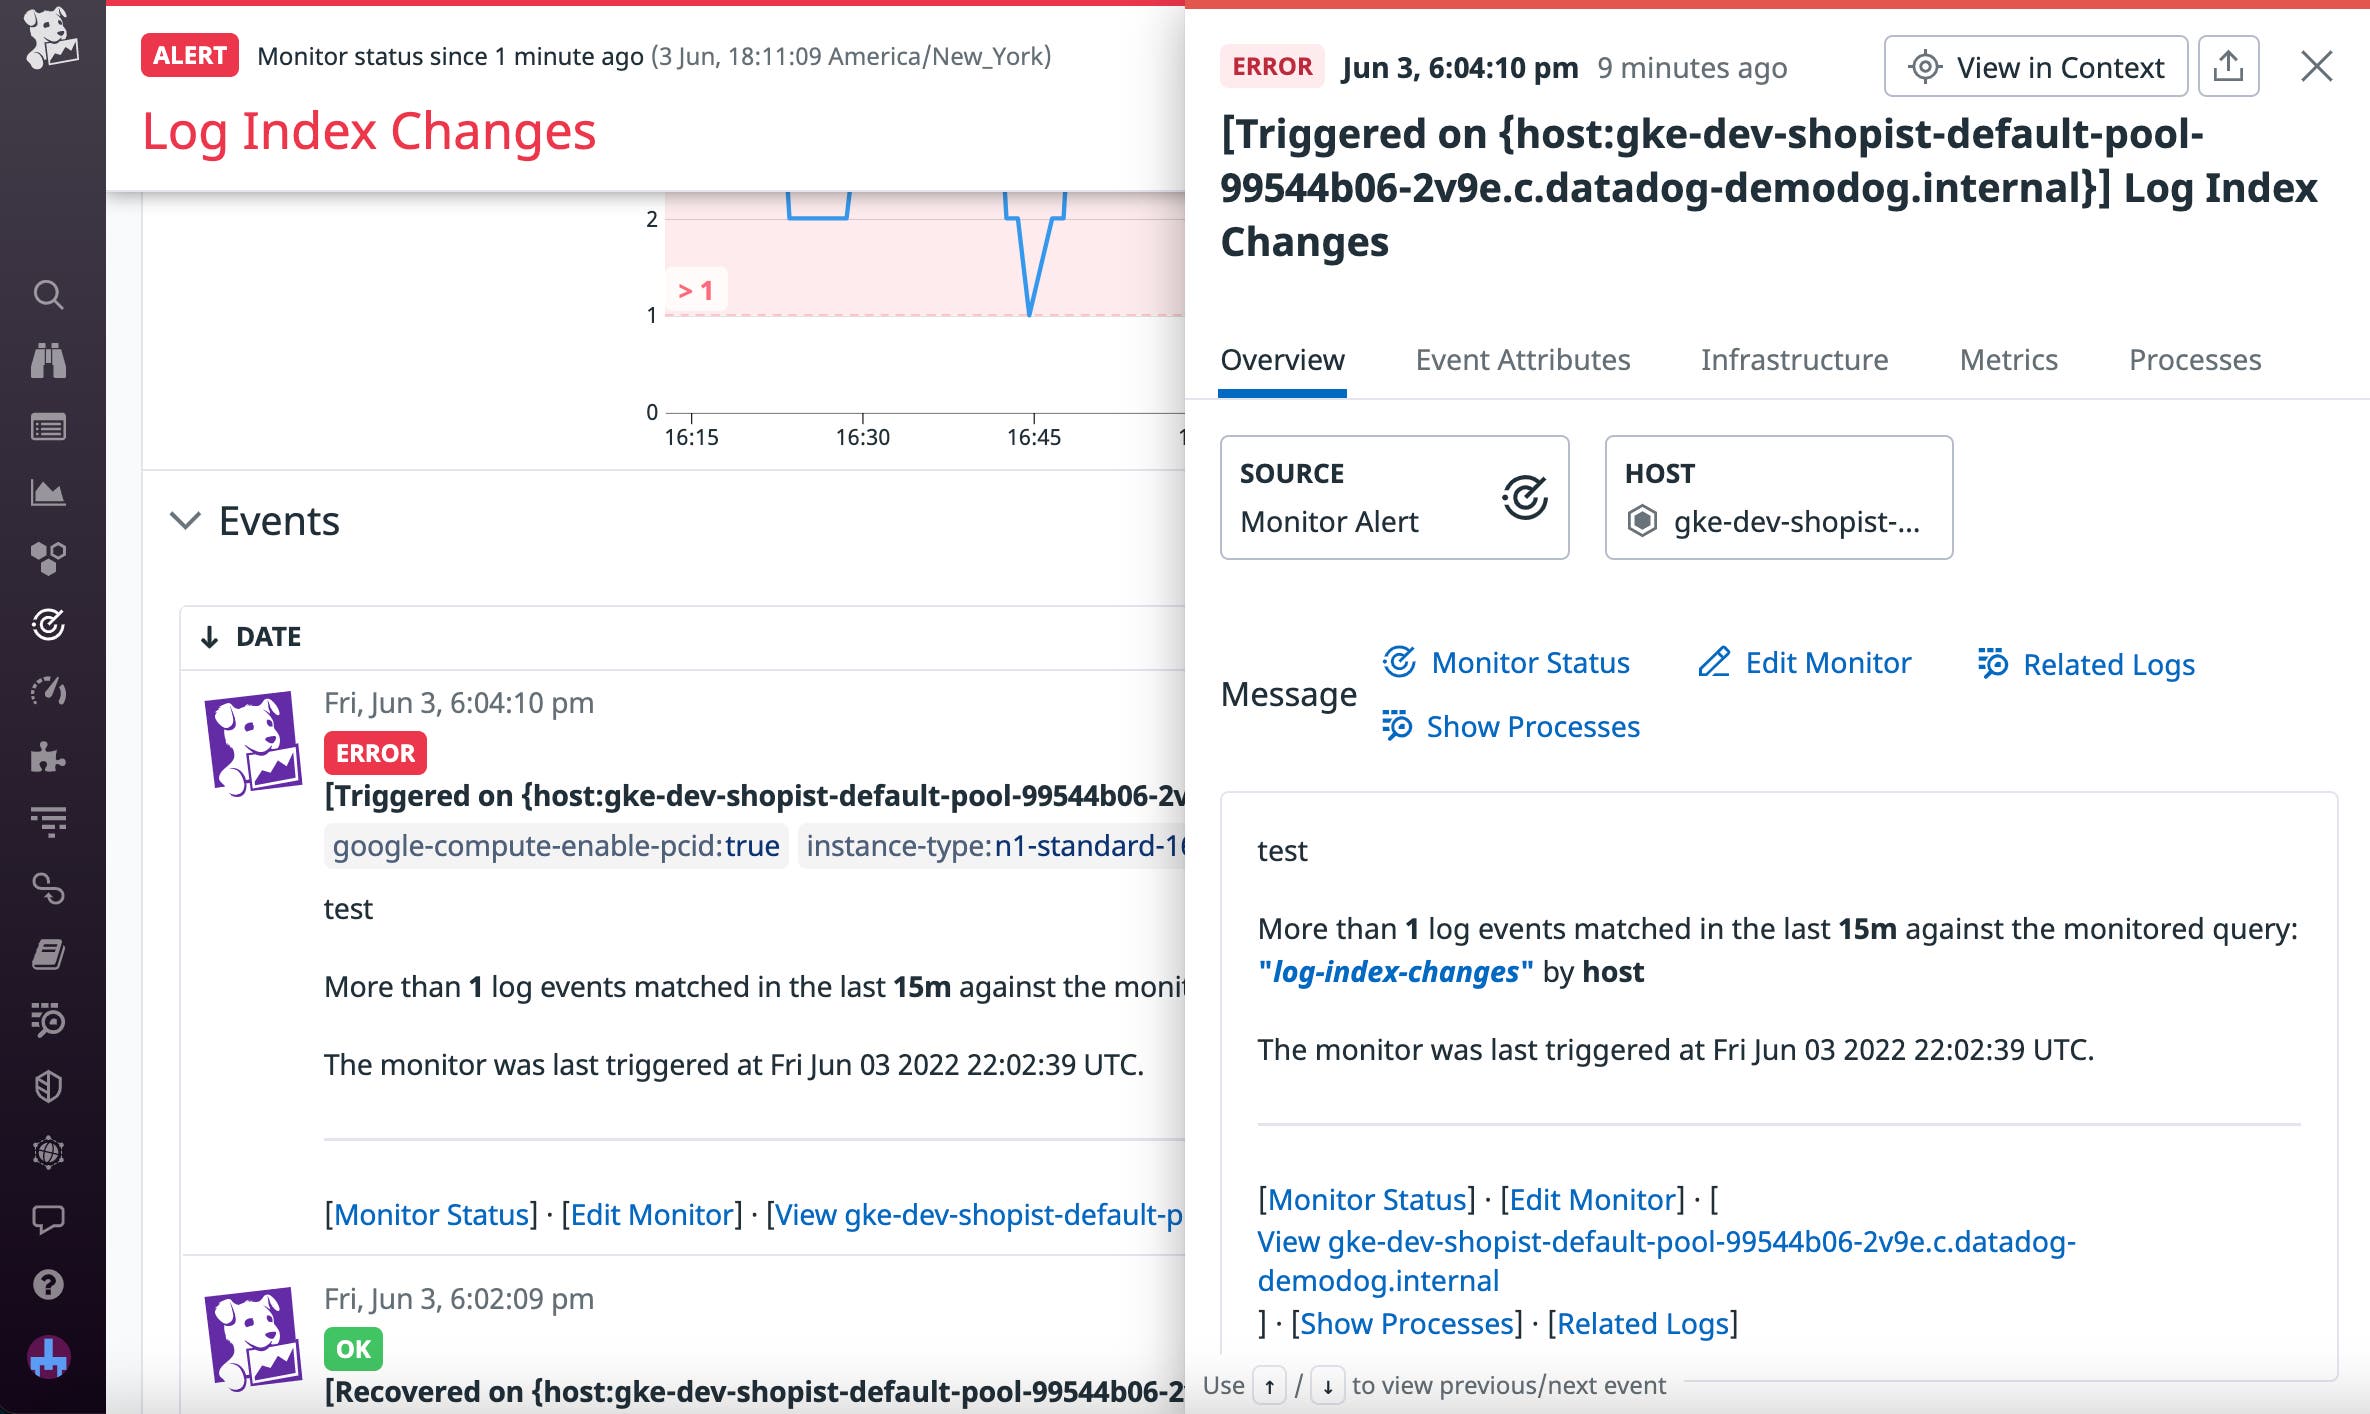Switch to the Event Attributes tab
The width and height of the screenshot is (2370, 1414).
click(1521, 360)
